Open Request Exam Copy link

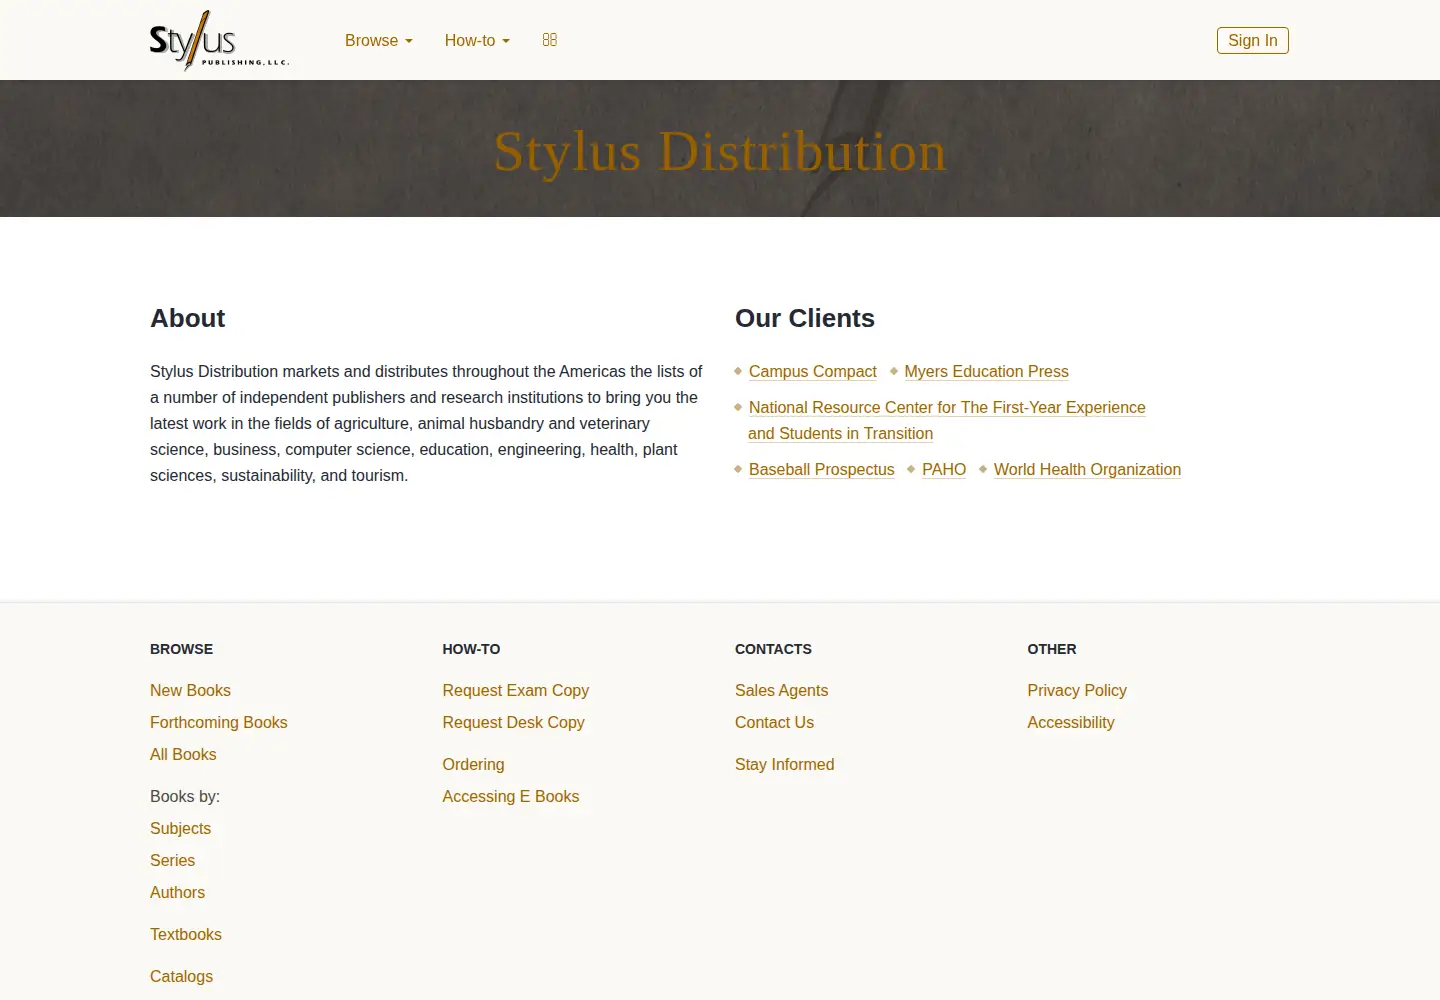tap(515, 690)
